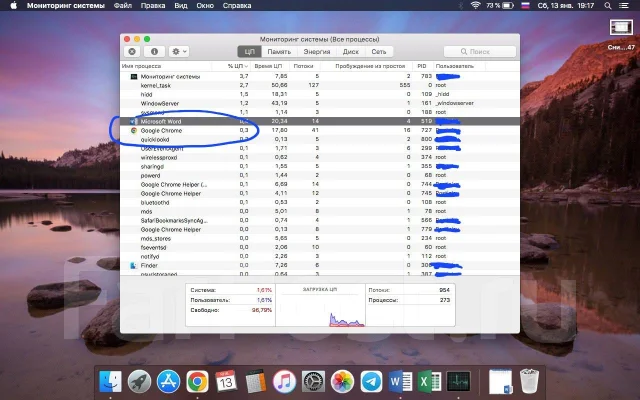Select the Google Chrome process row
Viewport: 640px width, 400px height.
point(320,130)
